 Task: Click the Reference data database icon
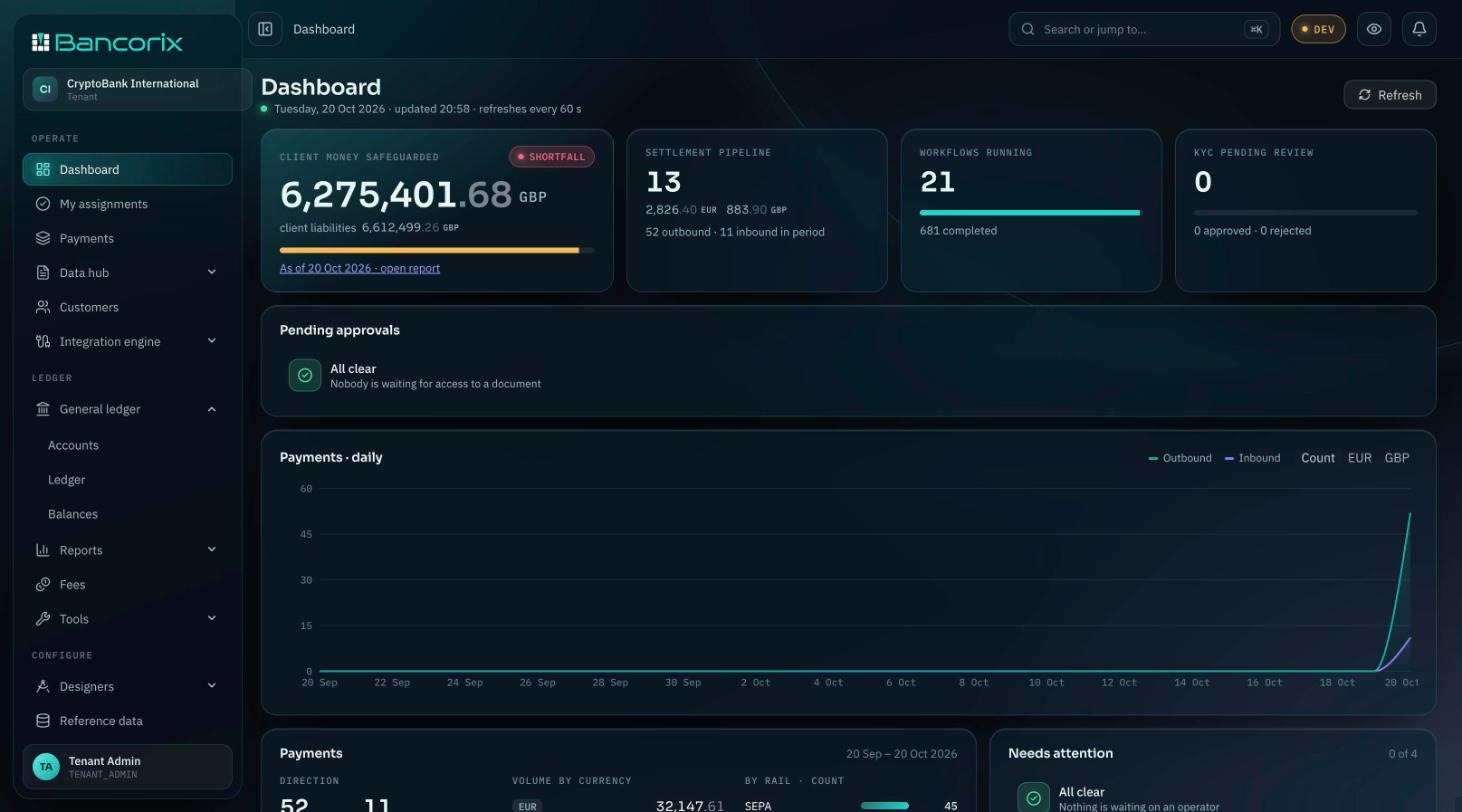[x=43, y=721]
